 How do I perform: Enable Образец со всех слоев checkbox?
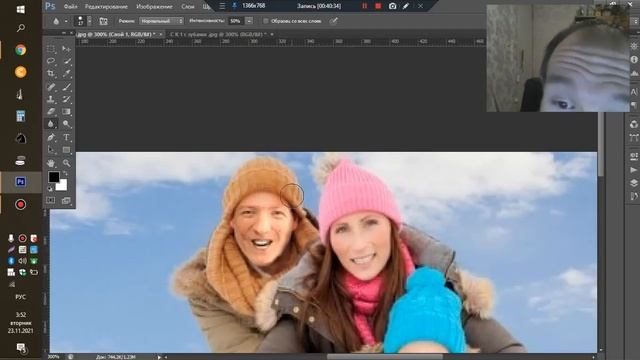click(x=265, y=21)
